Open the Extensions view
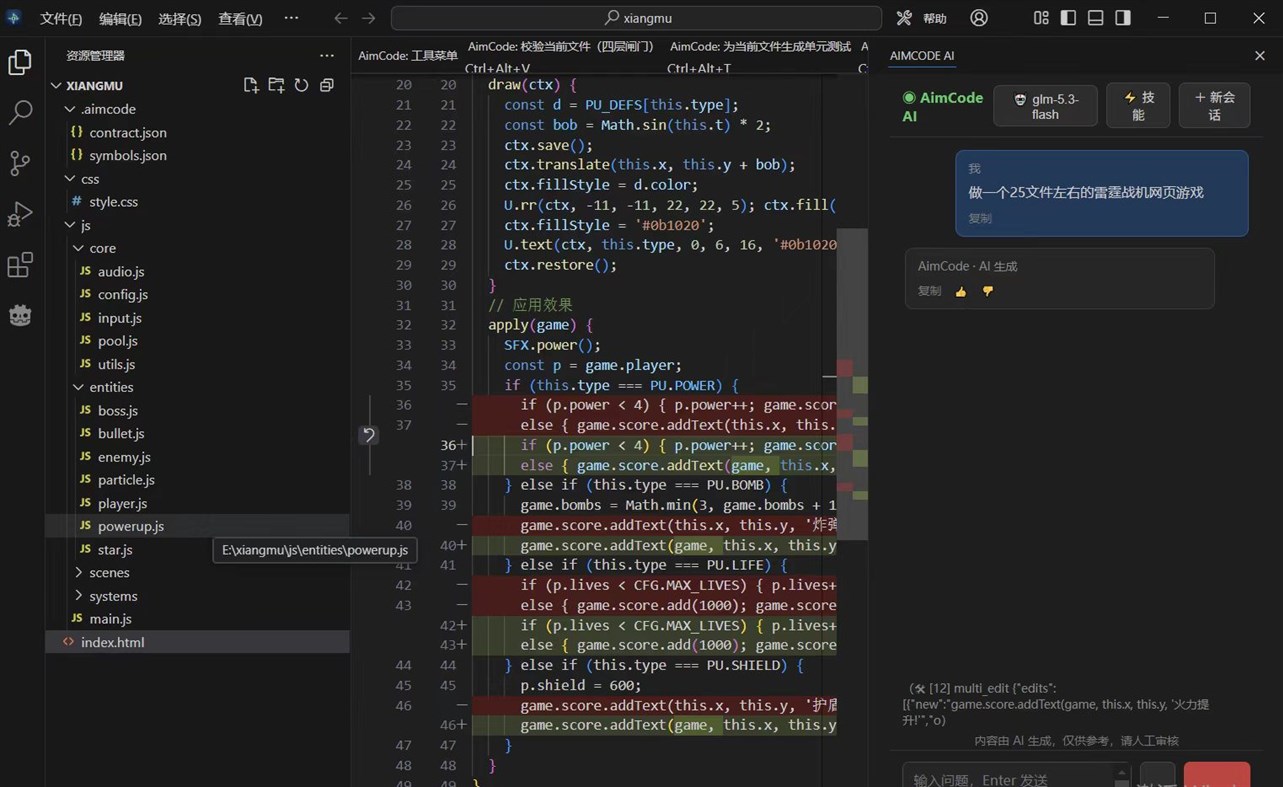The image size is (1283, 787). pos(20,265)
